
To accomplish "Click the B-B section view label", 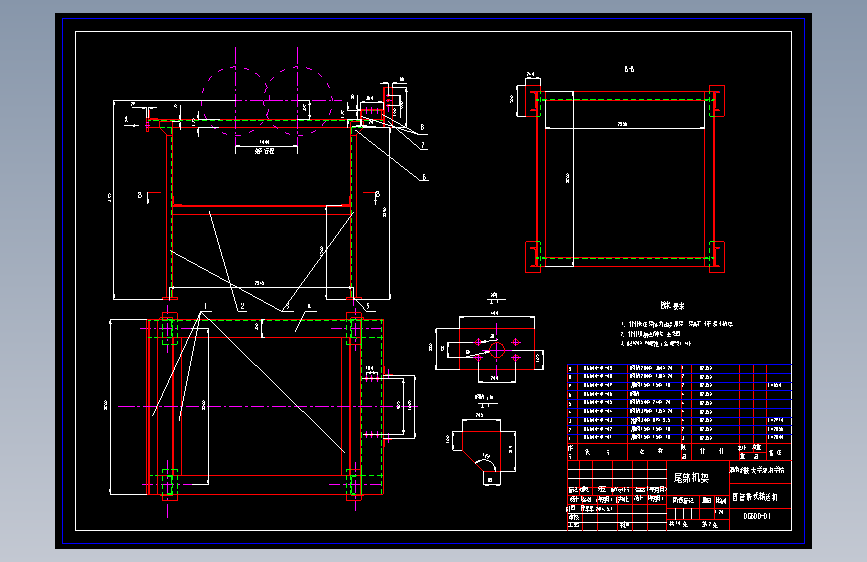I will [x=629, y=69].
